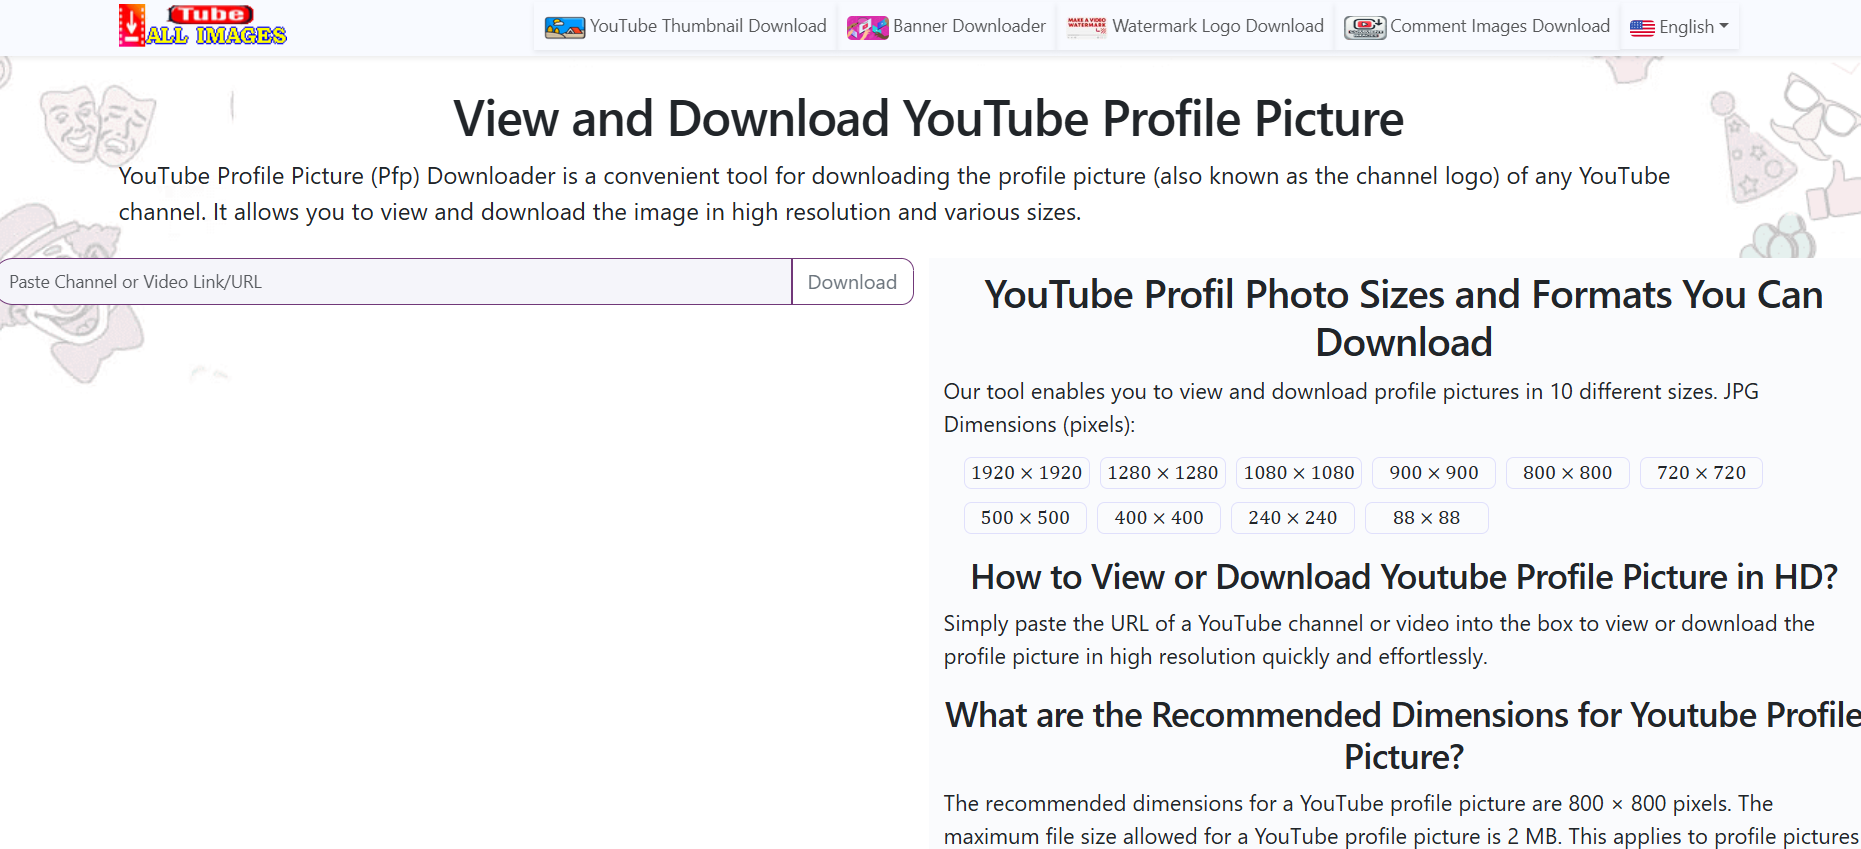Select the 240 × 240 size badge
The height and width of the screenshot is (849, 1861).
click(1292, 518)
